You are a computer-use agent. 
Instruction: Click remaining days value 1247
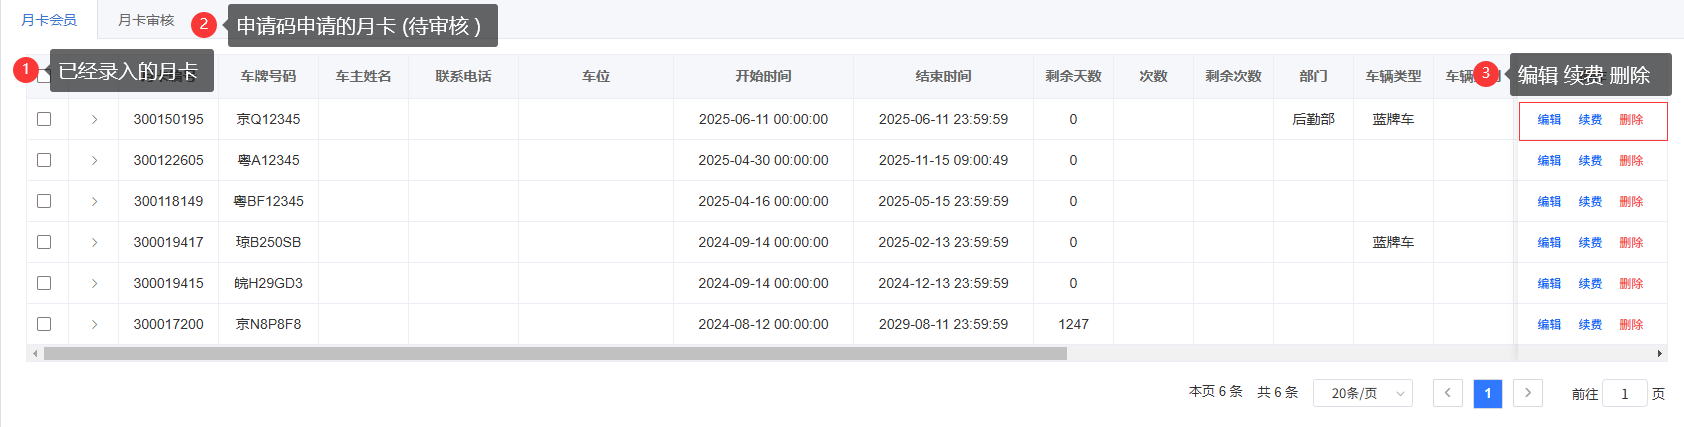[1073, 324]
